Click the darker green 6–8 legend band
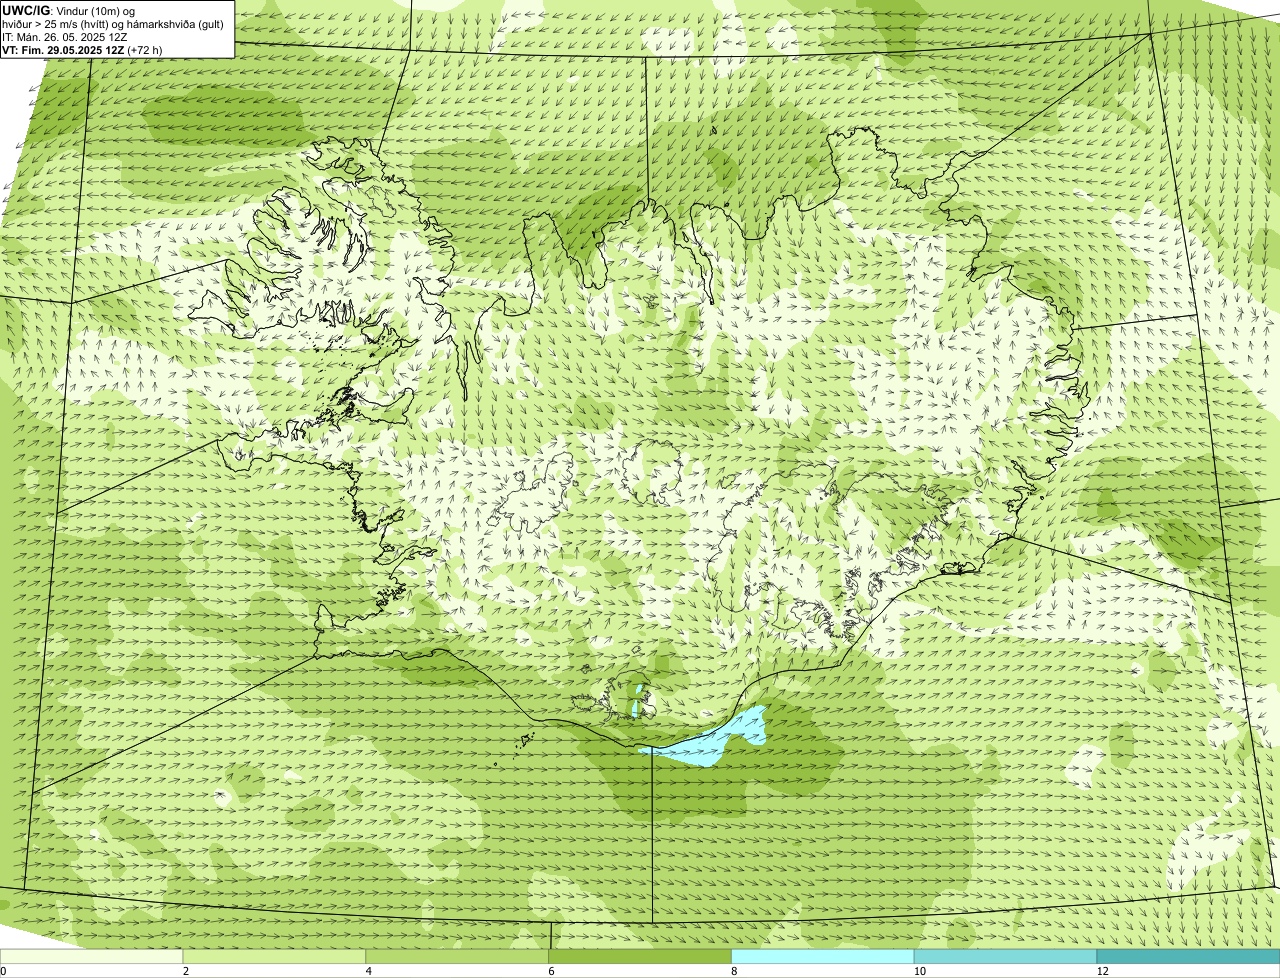This screenshot has width=1280, height=978. (640, 956)
